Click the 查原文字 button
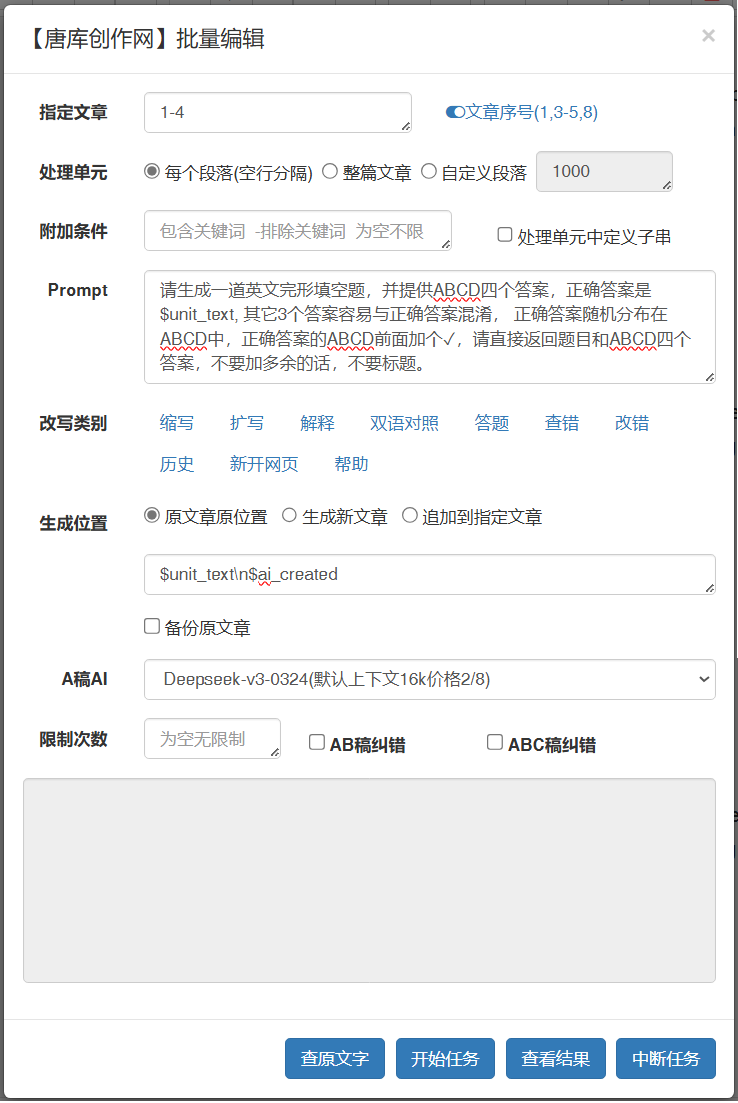 335,1059
